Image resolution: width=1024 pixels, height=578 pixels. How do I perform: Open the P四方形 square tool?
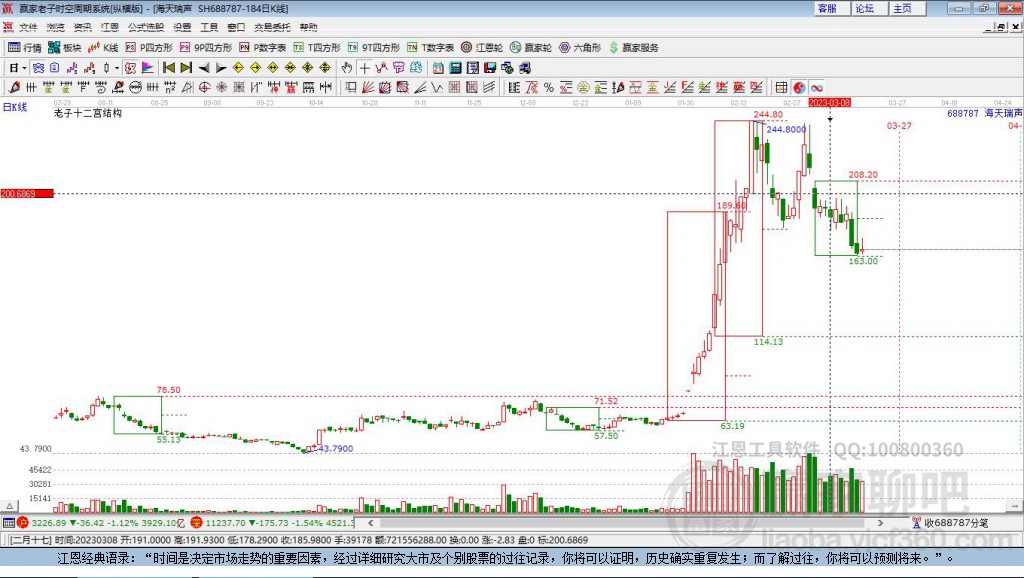[149, 47]
